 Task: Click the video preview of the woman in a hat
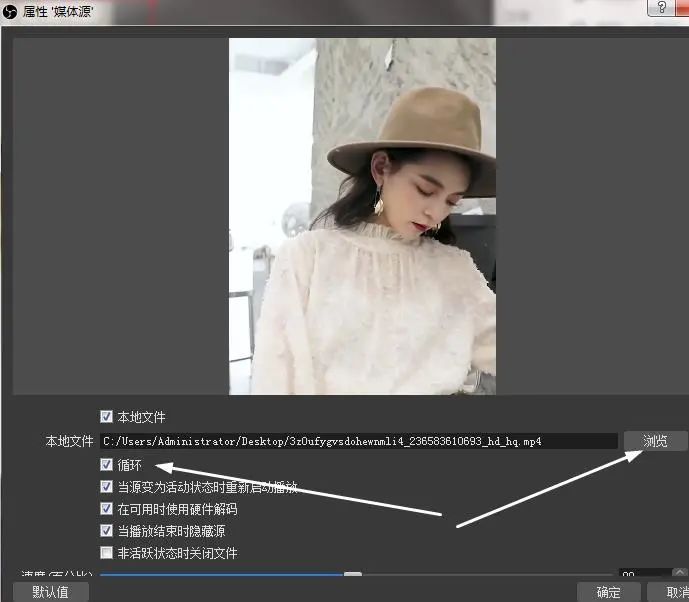point(362,216)
